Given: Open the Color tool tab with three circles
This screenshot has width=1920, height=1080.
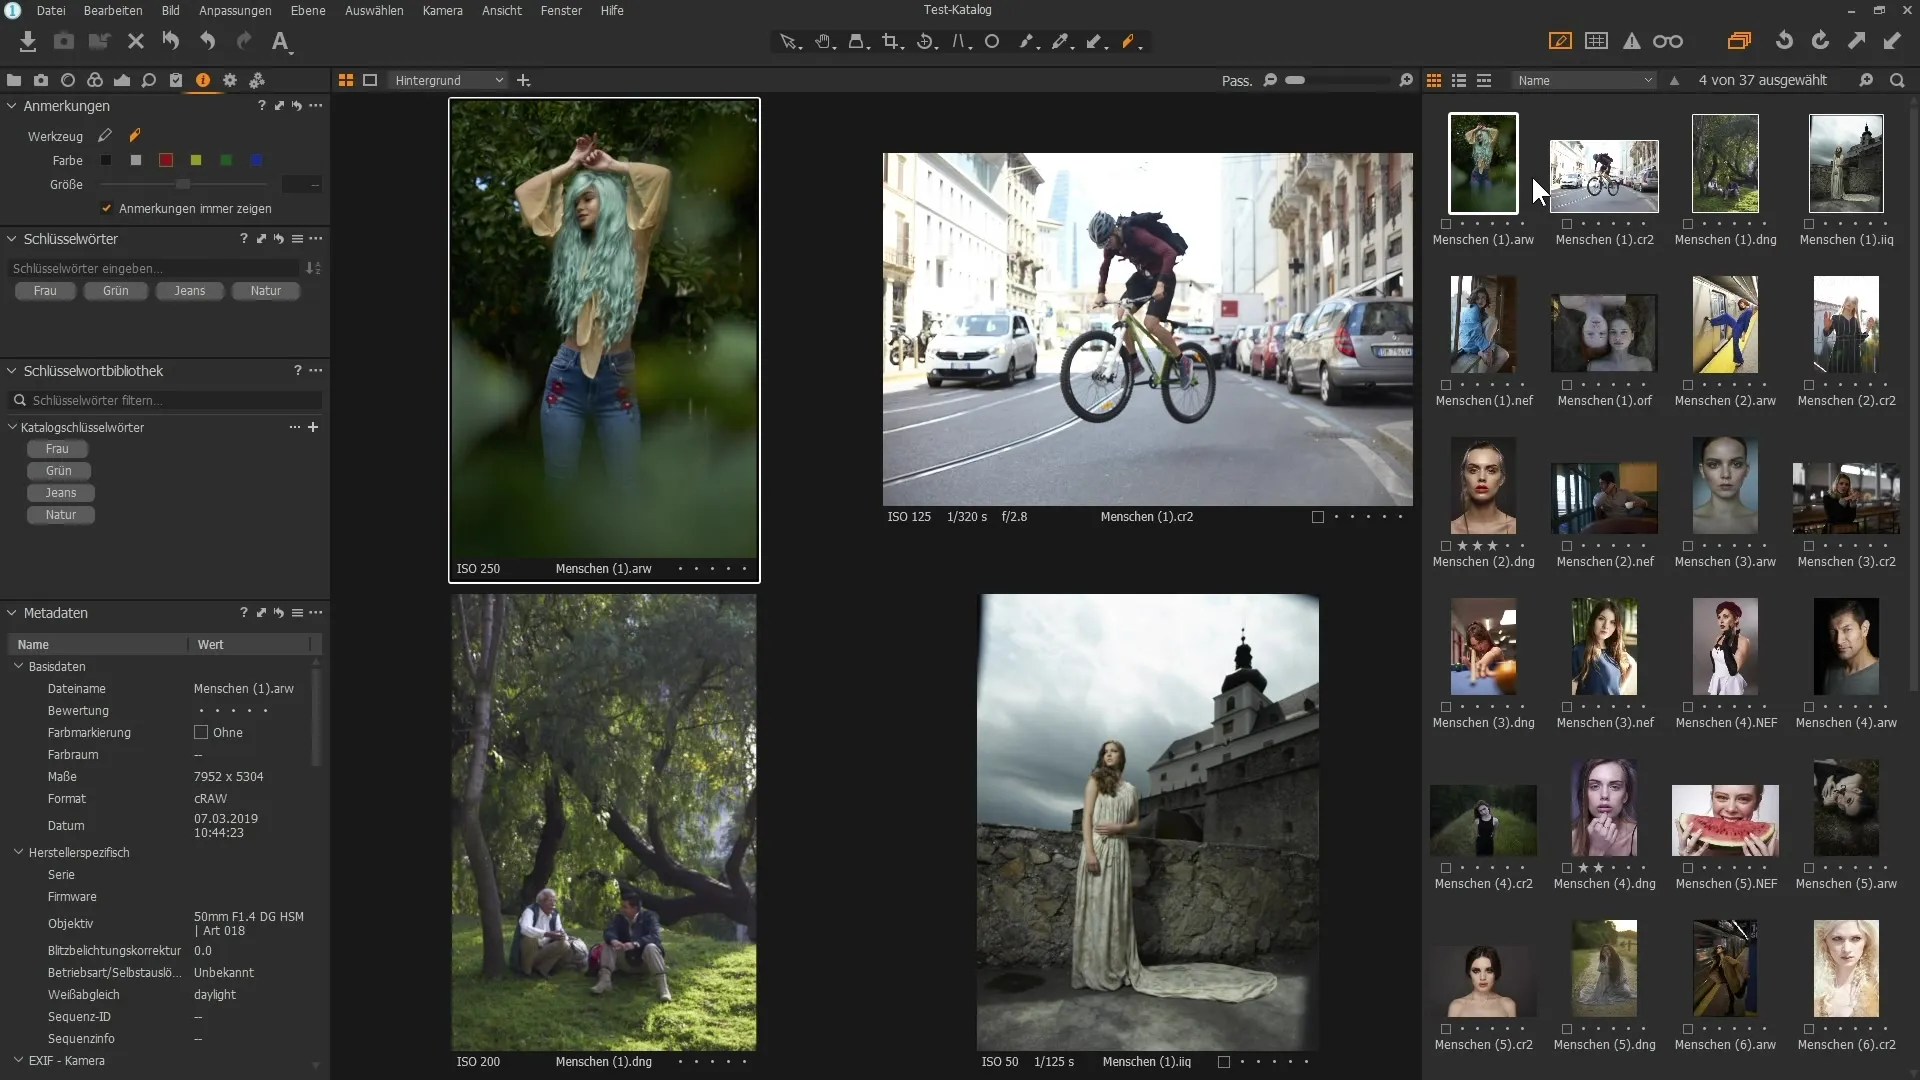Looking at the screenshot, I should pyautogui.click(x=95, y=80).
